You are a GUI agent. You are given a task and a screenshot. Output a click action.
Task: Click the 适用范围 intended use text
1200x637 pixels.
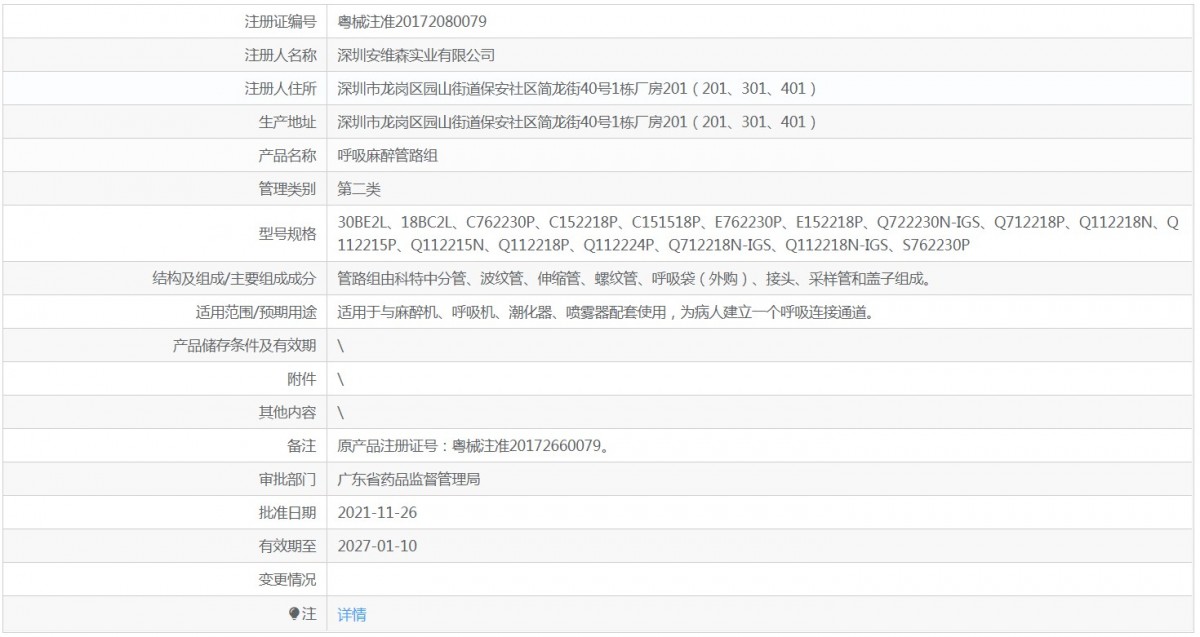[x=607, y=312]
